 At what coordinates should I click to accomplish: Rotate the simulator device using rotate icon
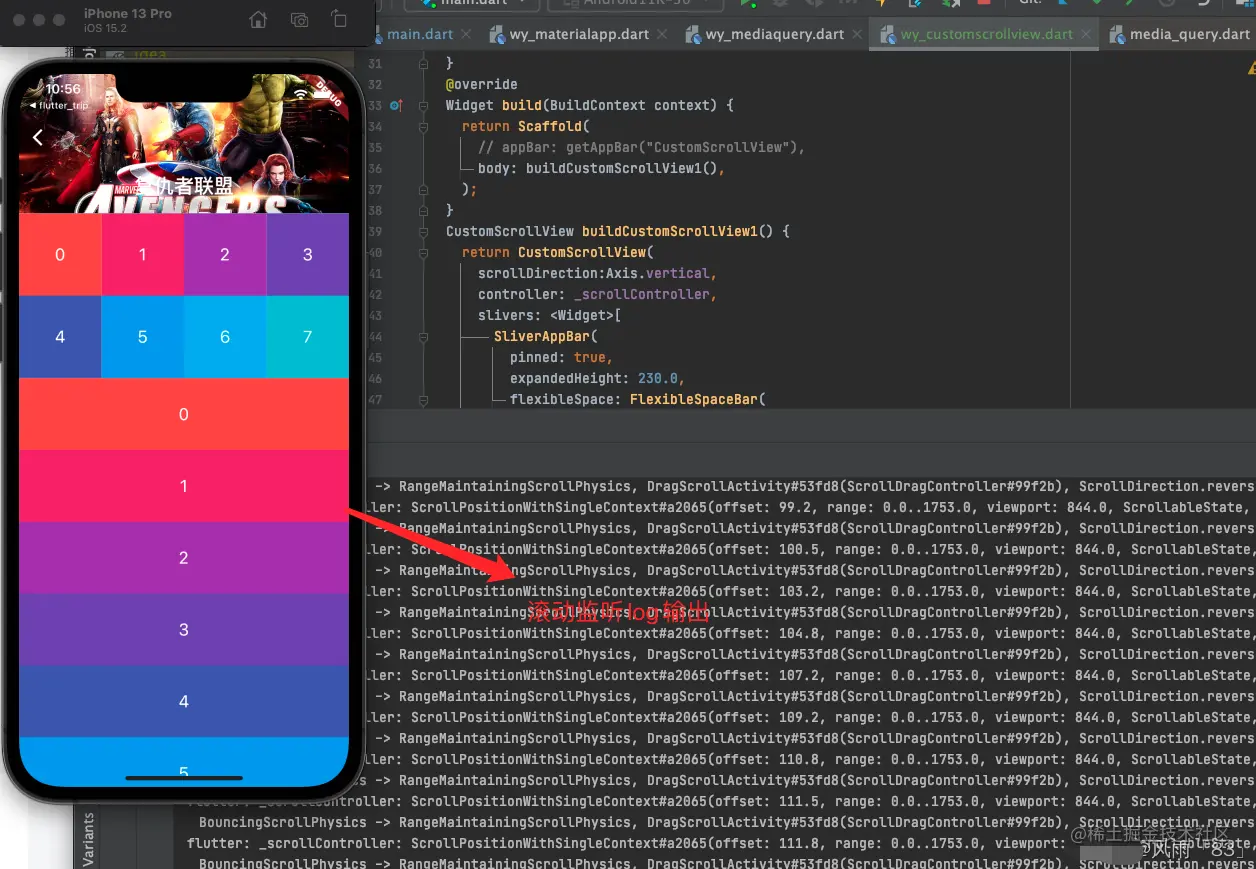(339, 20)
